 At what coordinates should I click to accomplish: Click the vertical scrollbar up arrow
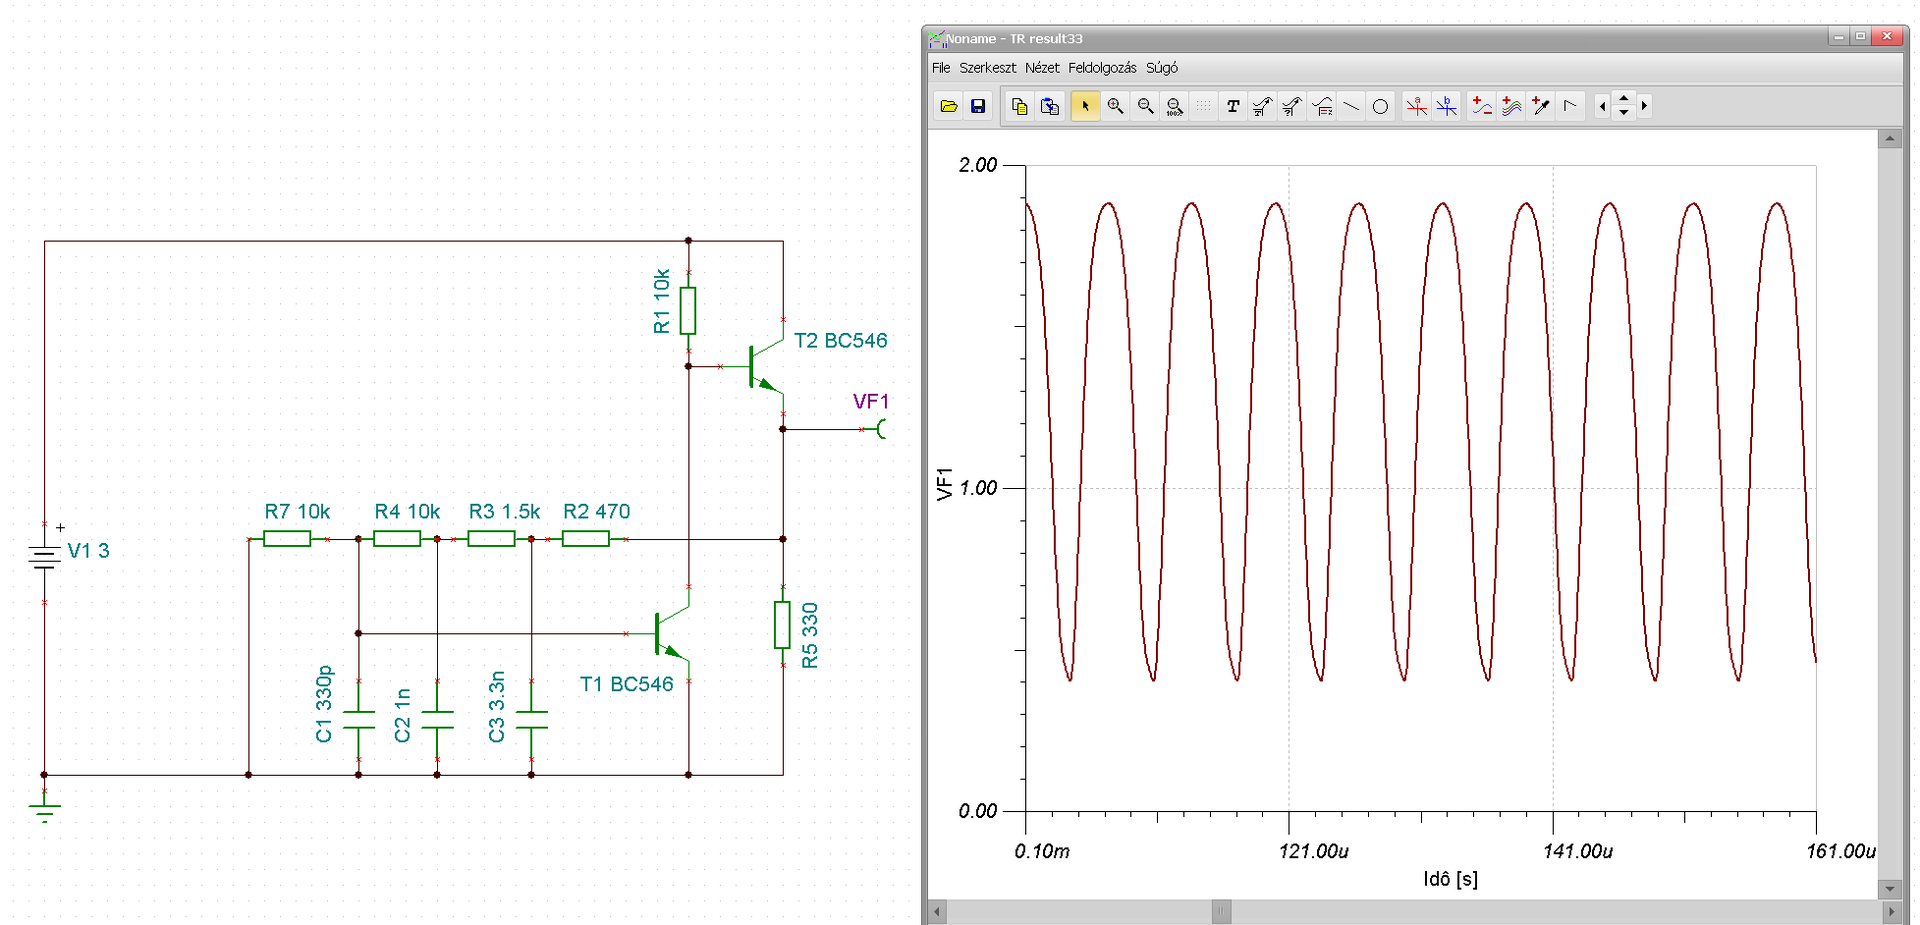(1890, 139)
